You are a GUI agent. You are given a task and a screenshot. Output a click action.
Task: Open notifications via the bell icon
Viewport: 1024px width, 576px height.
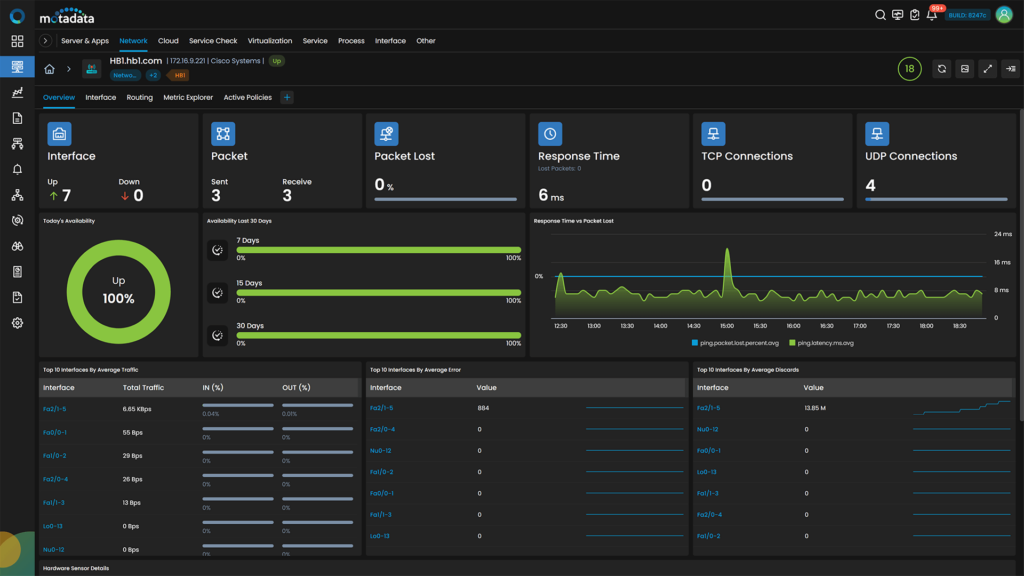(932, 15)
